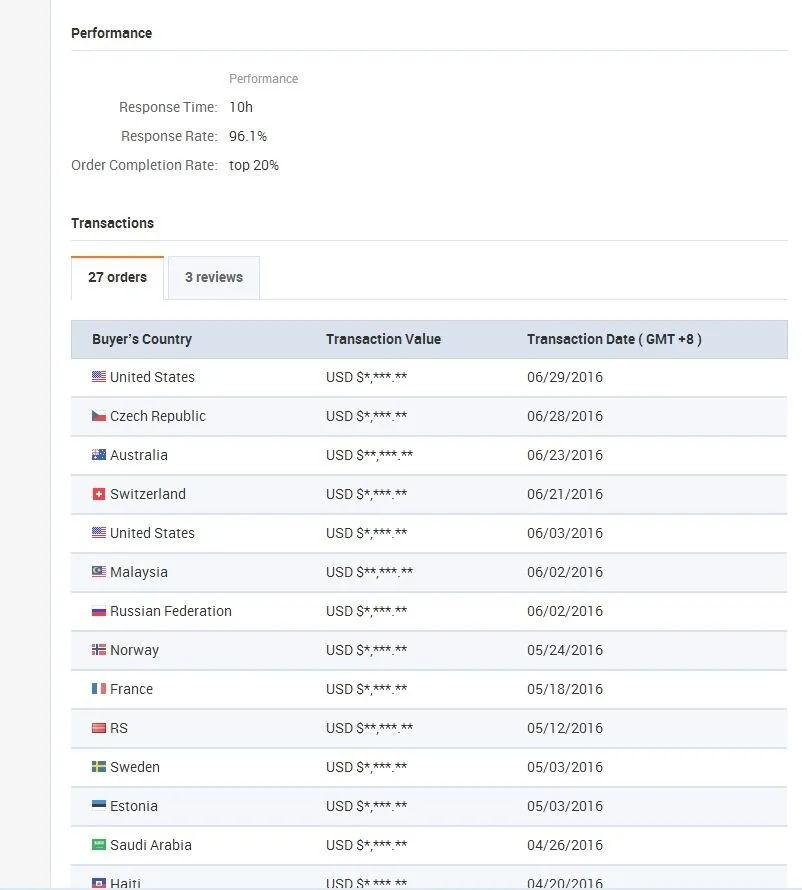The height and width of the screenshot is (890, 802).
Task: Click the Malaysia transaction value amount
Action: (x=369, y=572)
